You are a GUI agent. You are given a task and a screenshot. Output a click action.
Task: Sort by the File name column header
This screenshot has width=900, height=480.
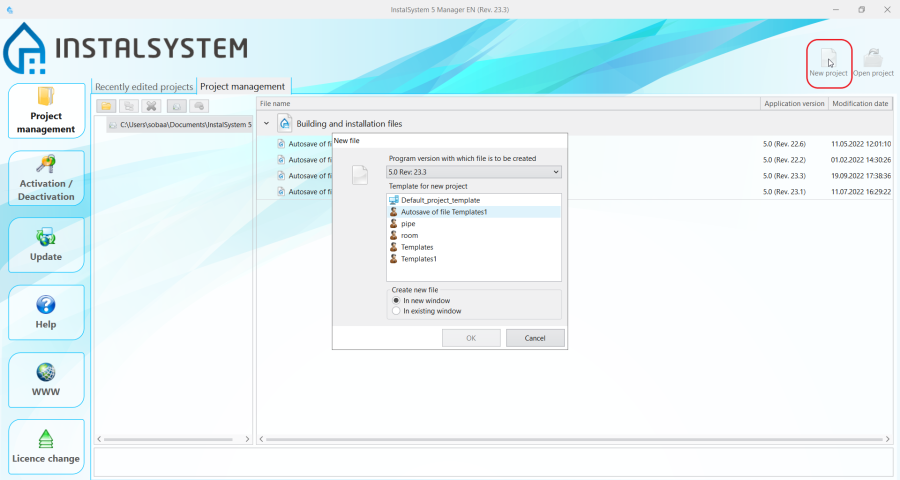point(508,103)
